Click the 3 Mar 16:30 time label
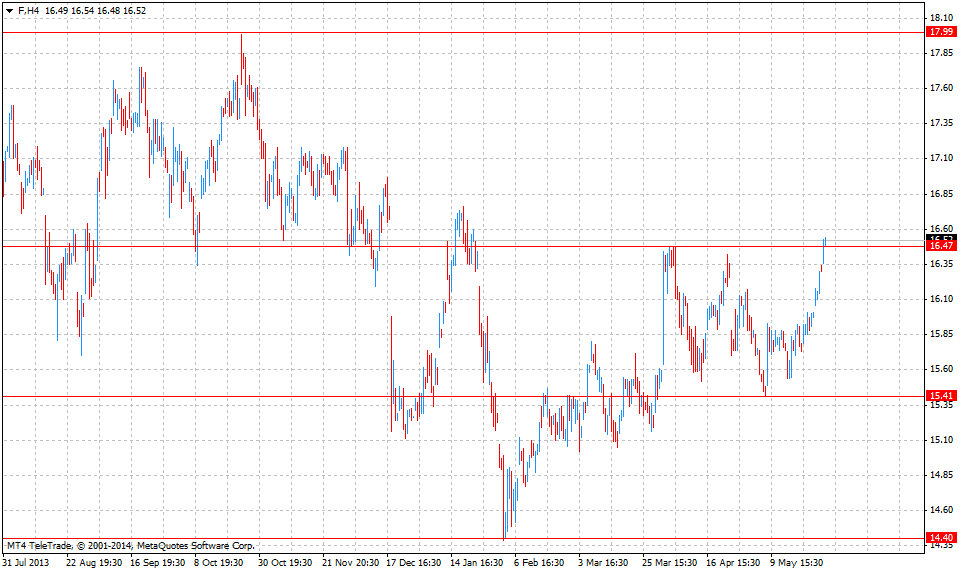 603,562
